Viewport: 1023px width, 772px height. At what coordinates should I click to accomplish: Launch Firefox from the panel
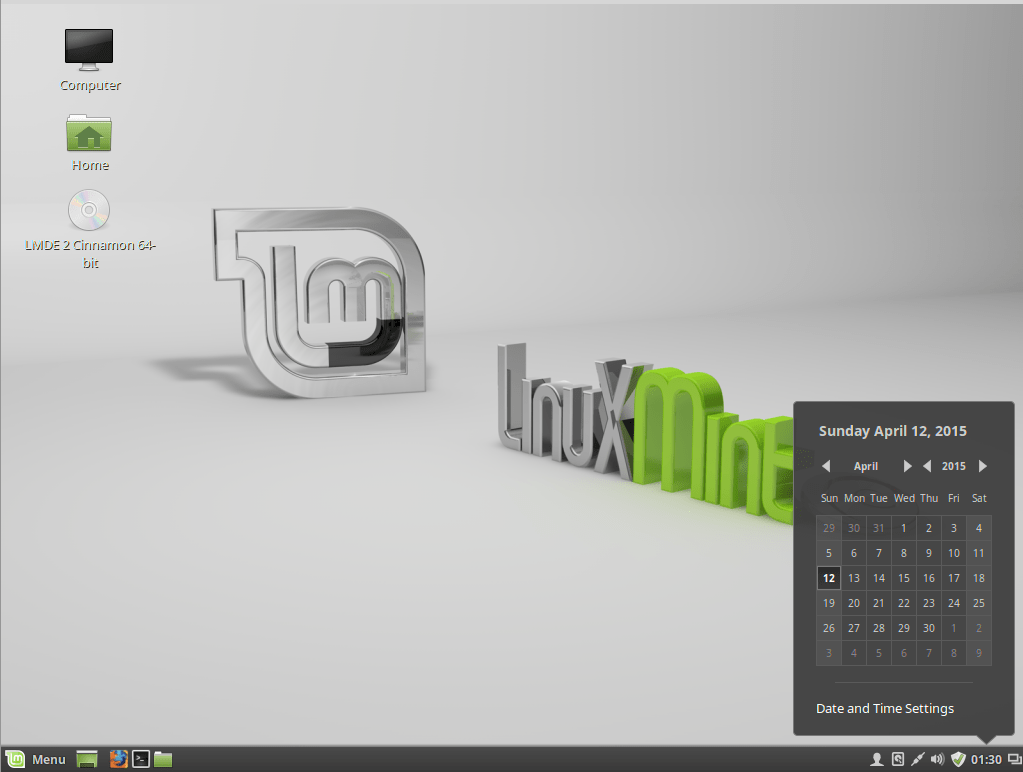click(118, 759)
